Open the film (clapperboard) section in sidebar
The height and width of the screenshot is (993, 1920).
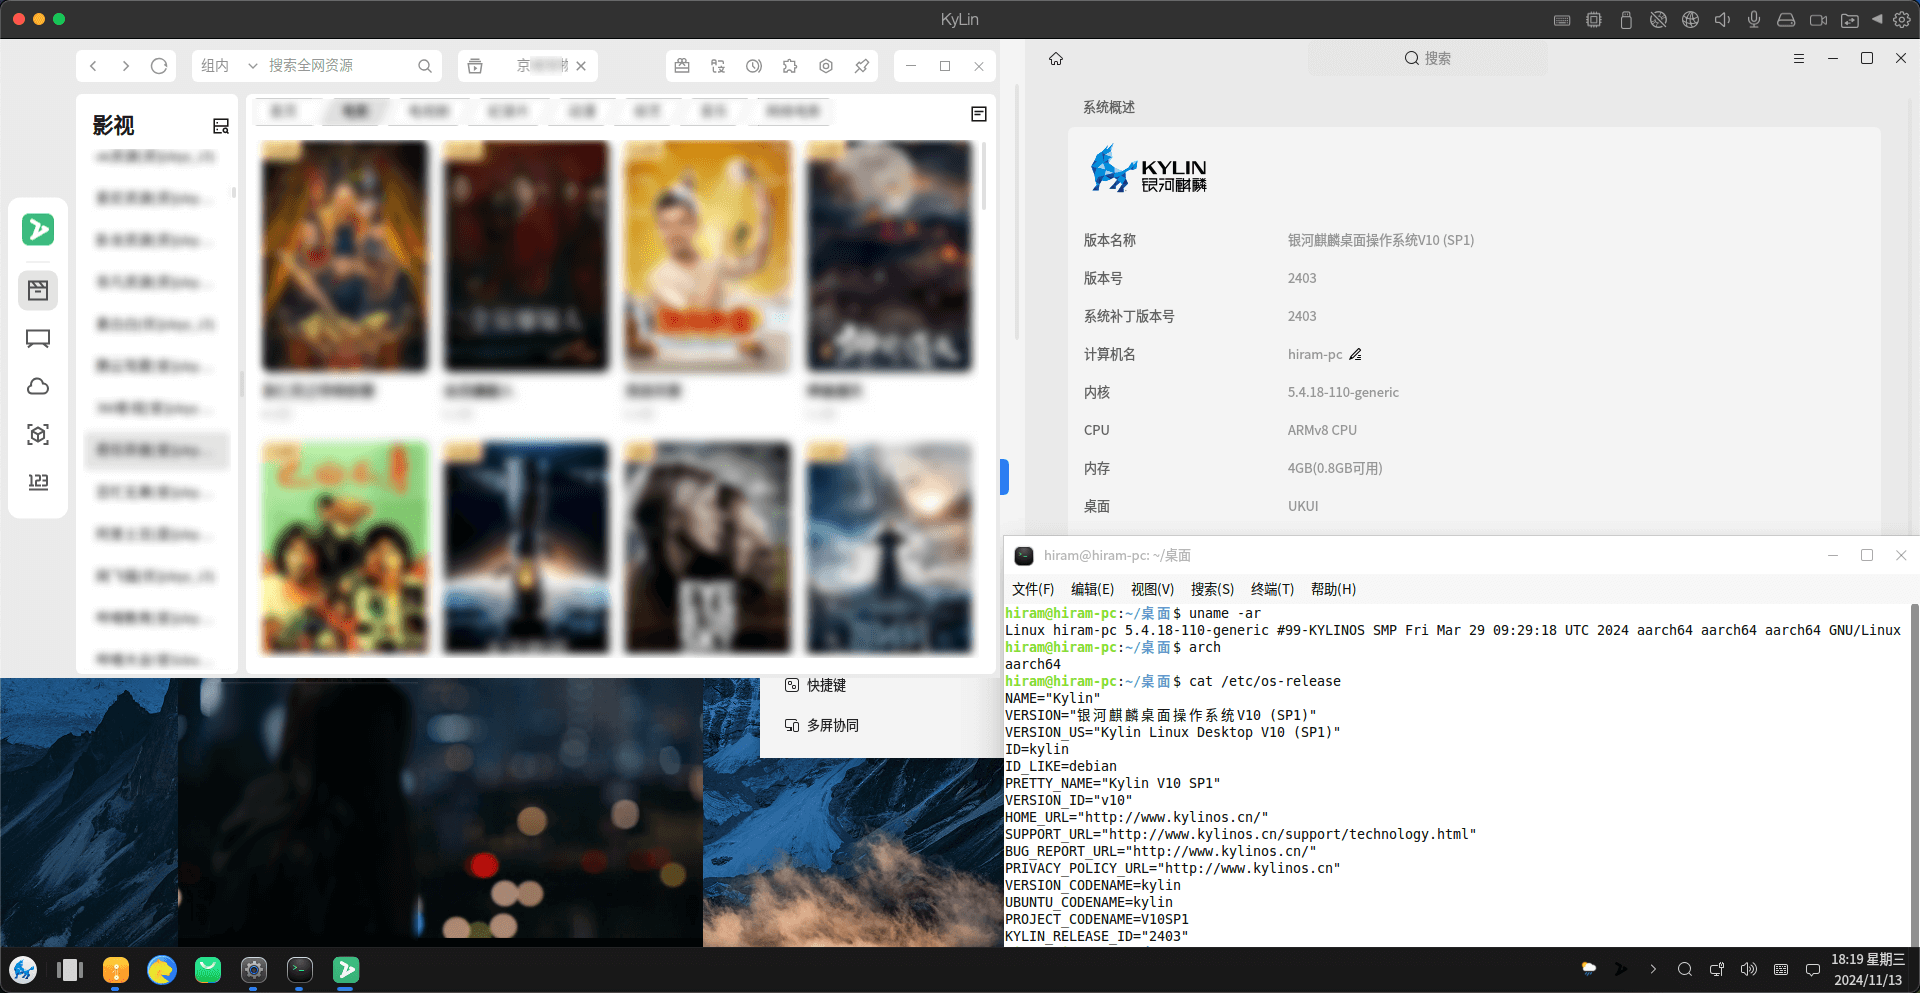tap(38, 291)
